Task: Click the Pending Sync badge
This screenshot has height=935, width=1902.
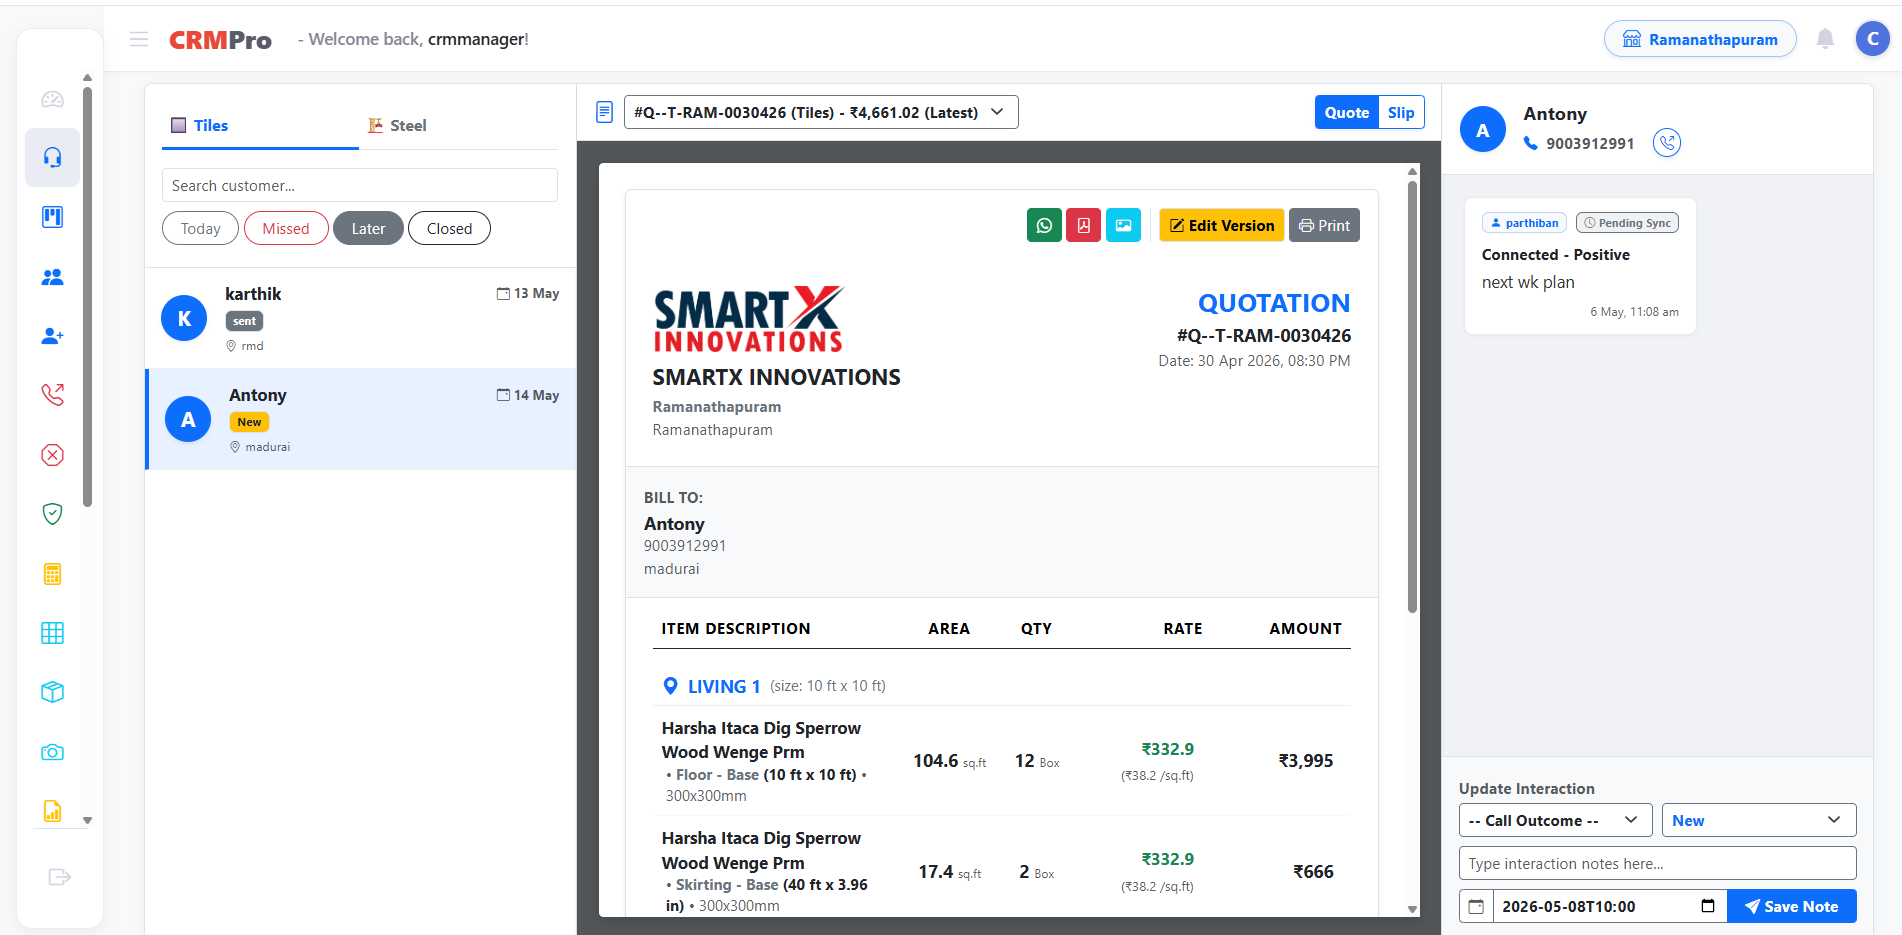Action: click(x=1627, y=223)
